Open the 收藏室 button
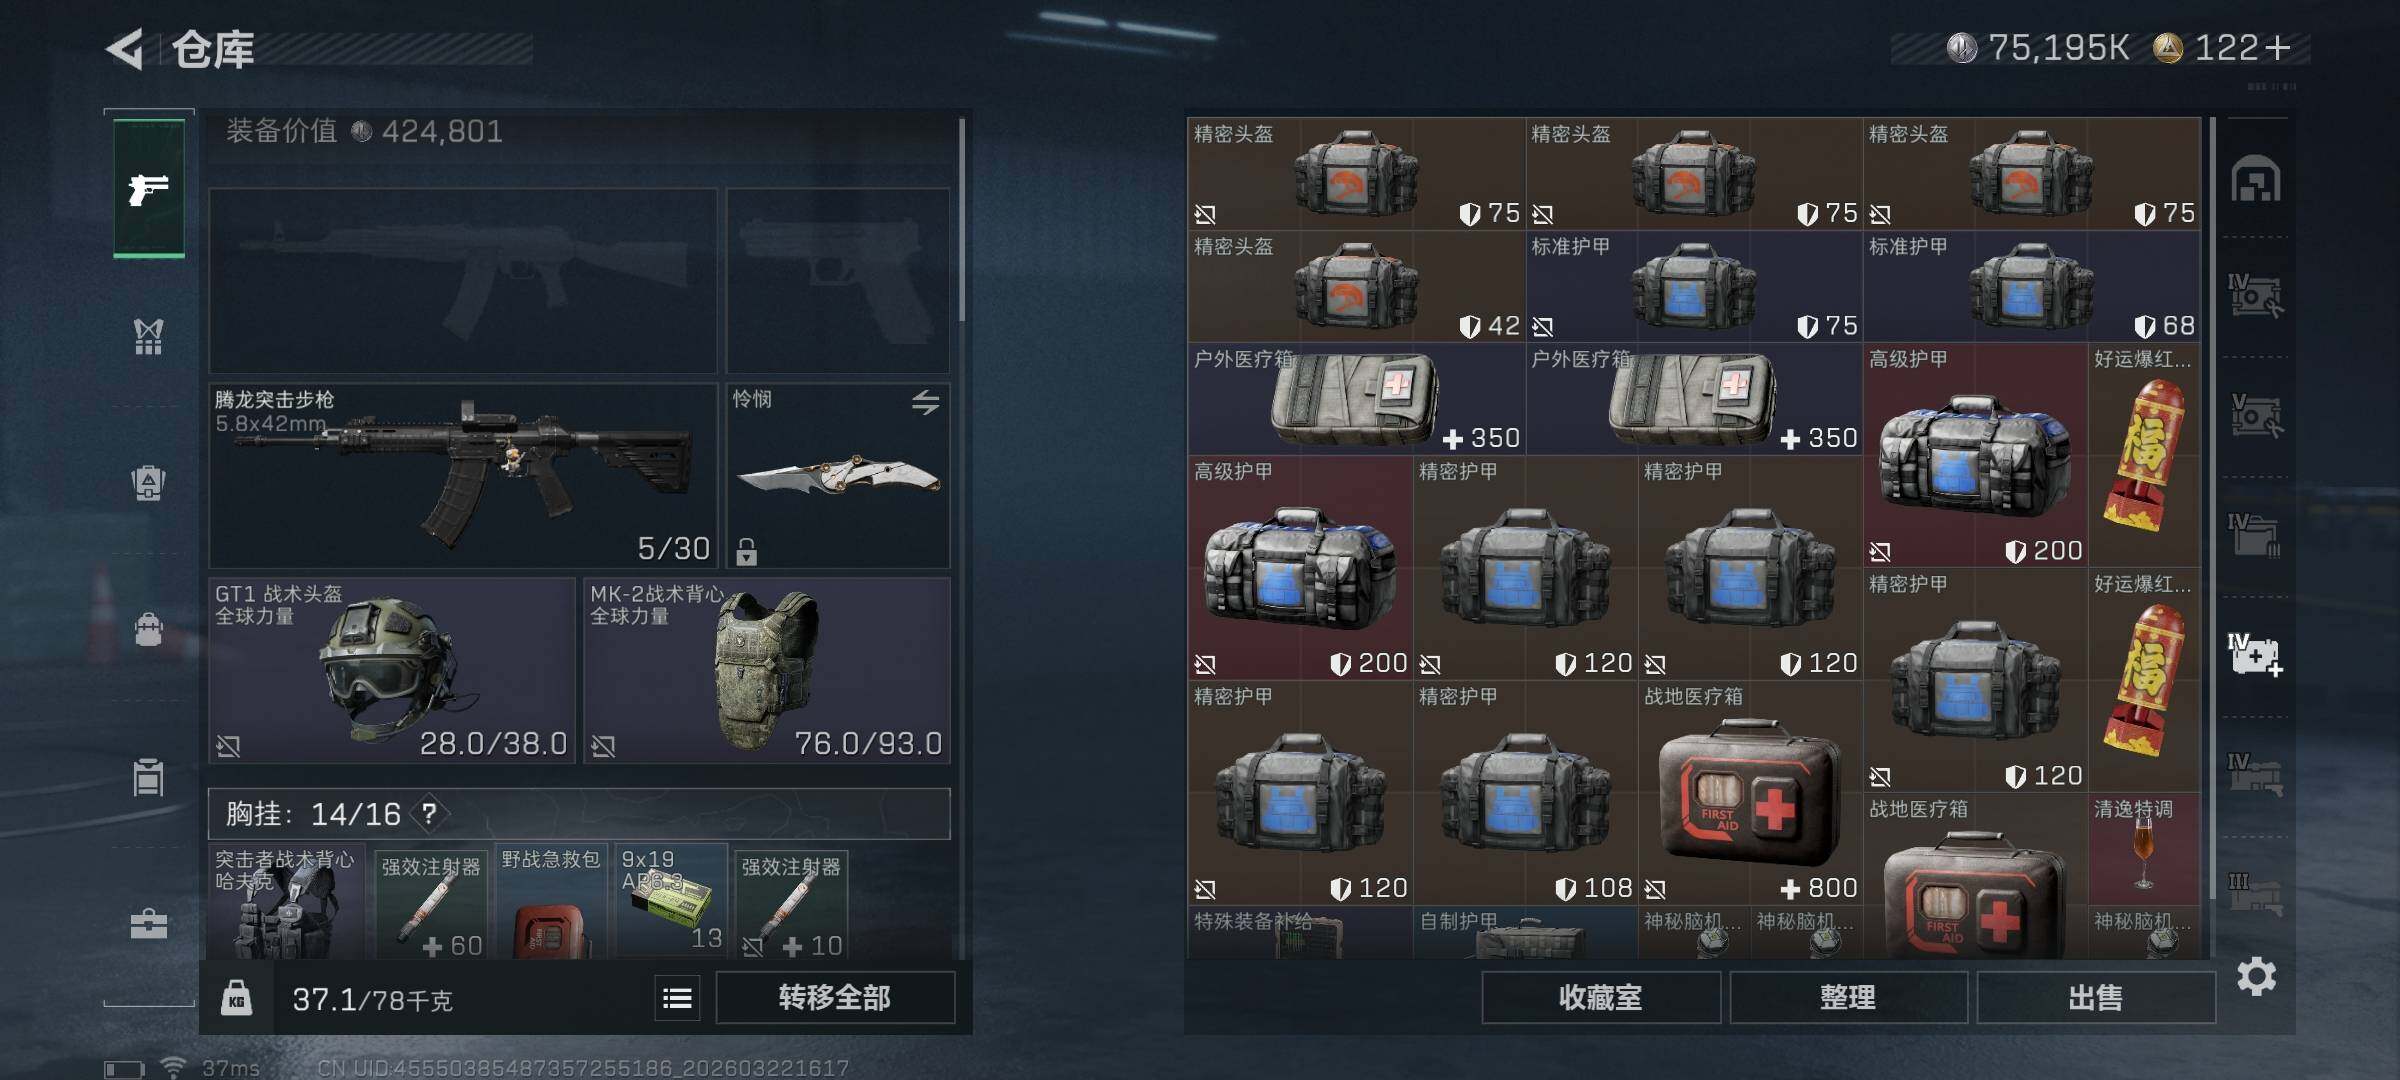Image resolution: width=2400 pixels, height=1080 pixels. [x=1600, y=998]
